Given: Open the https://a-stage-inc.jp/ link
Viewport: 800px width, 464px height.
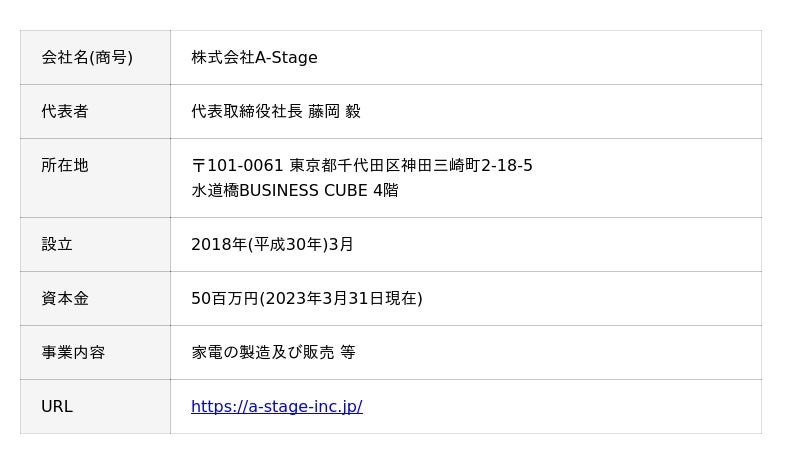Looking at the screenshot, I should [x=276, y=407].
